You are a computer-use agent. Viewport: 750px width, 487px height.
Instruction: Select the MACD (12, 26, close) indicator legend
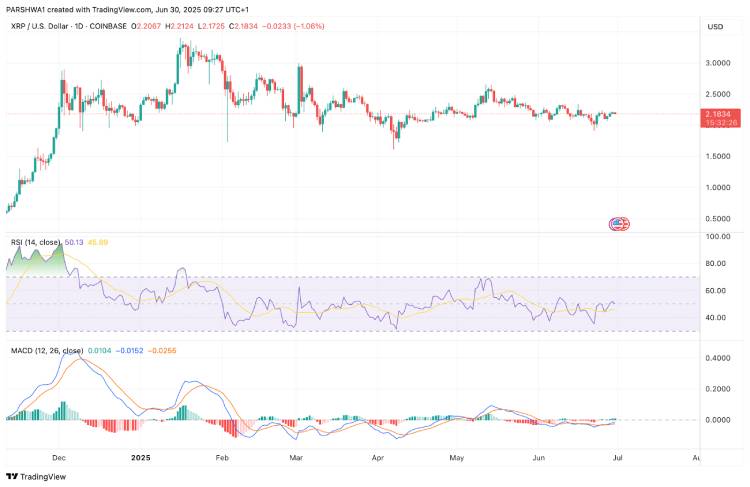[x=44, y=351]
